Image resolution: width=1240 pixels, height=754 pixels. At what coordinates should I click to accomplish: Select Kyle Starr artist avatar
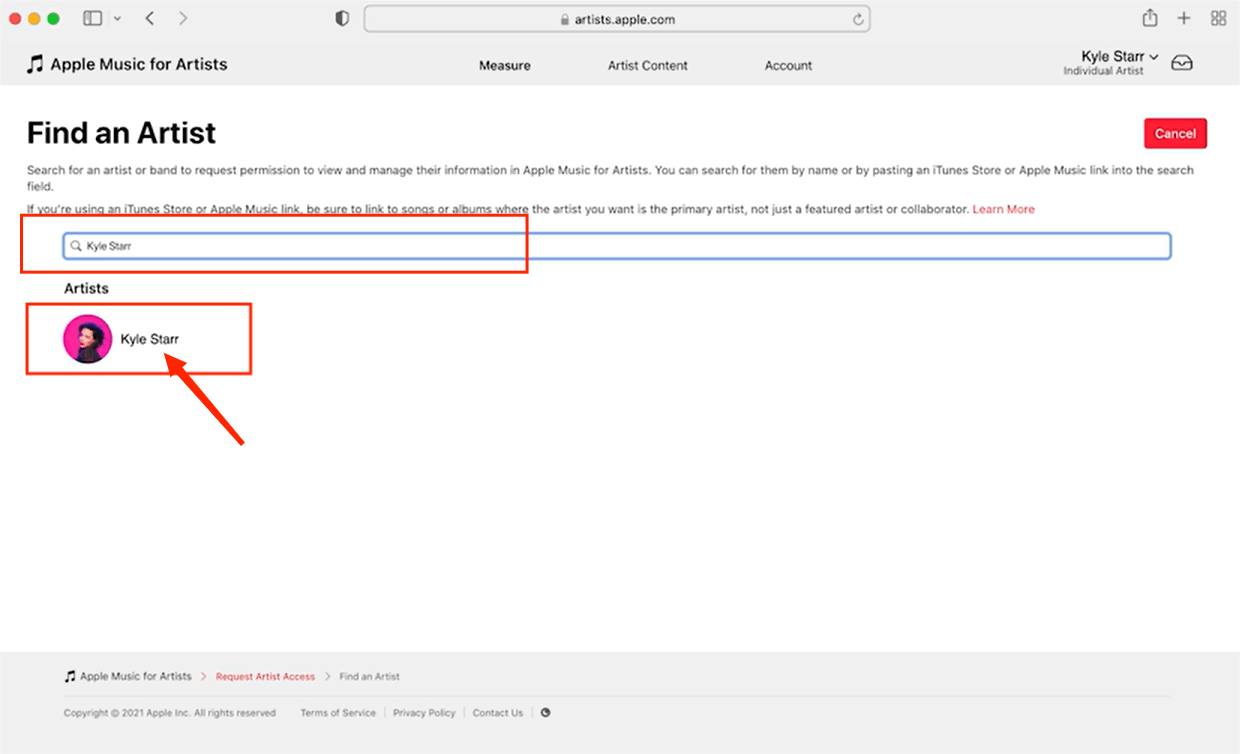click(87, 339)
